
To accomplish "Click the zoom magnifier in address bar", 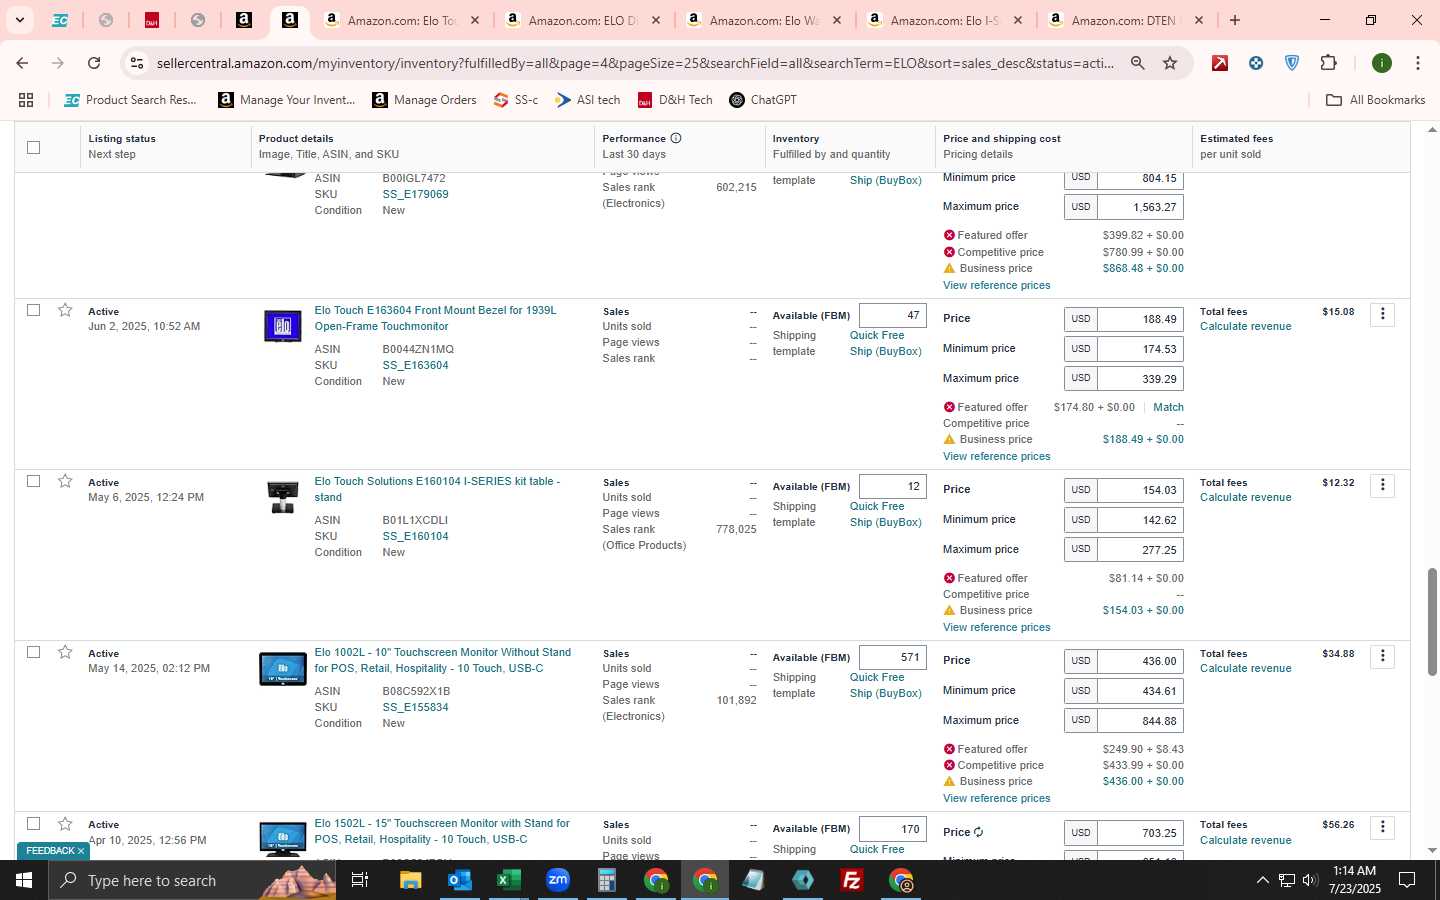I will pyautogui.click(x=1138, y=63).
